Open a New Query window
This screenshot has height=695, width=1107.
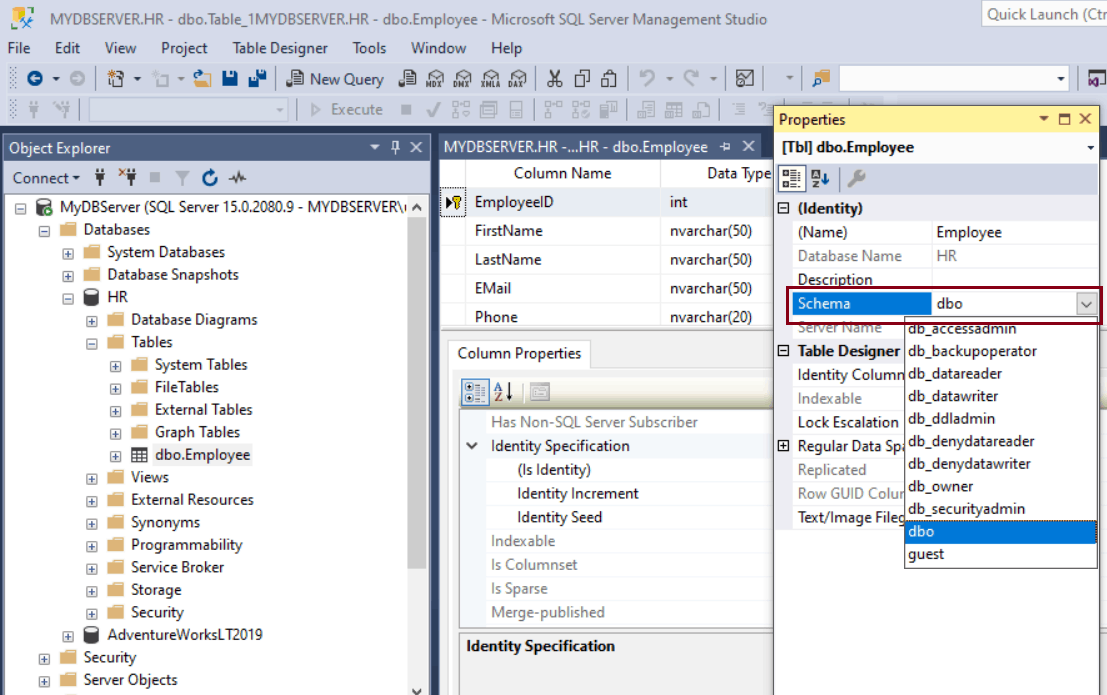coord(335,78)
